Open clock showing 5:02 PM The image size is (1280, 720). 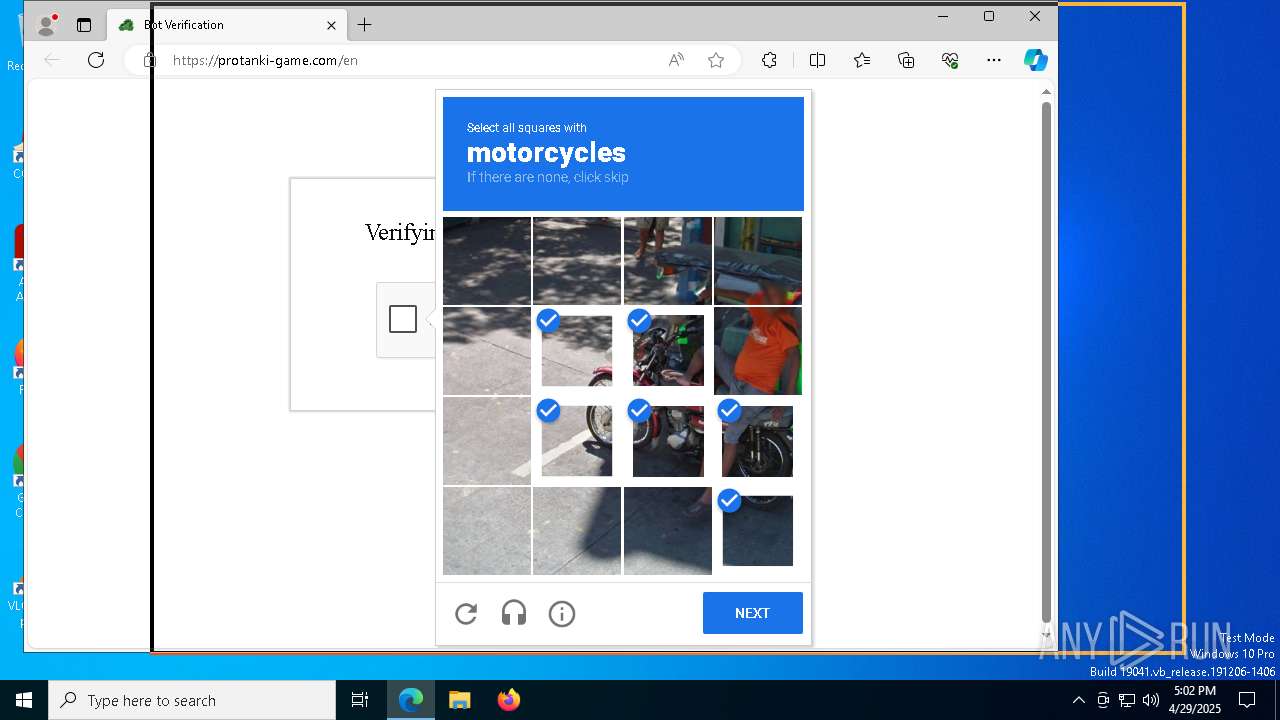point(1195,700)
